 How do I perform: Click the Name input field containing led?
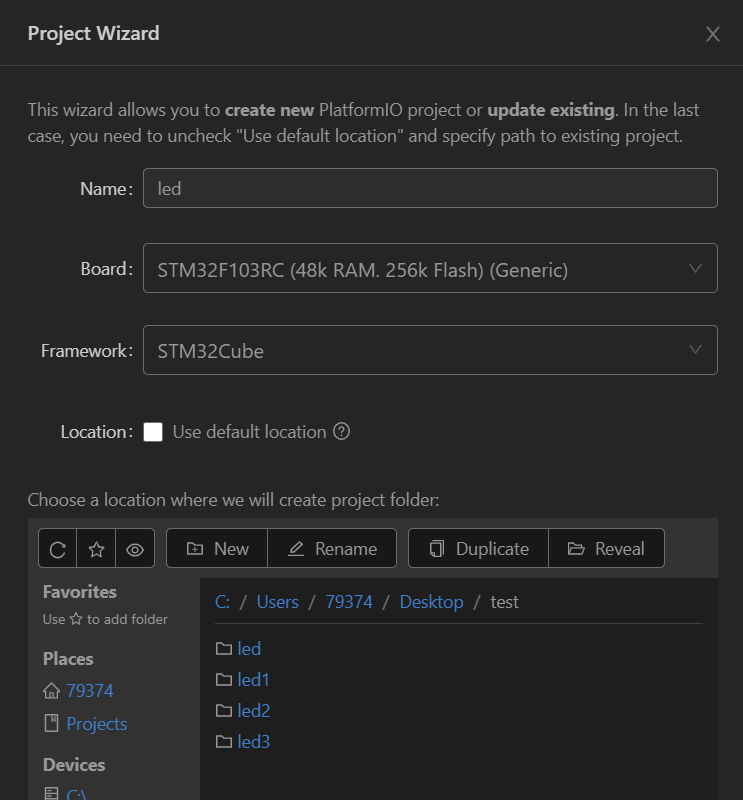click(430, 188)
